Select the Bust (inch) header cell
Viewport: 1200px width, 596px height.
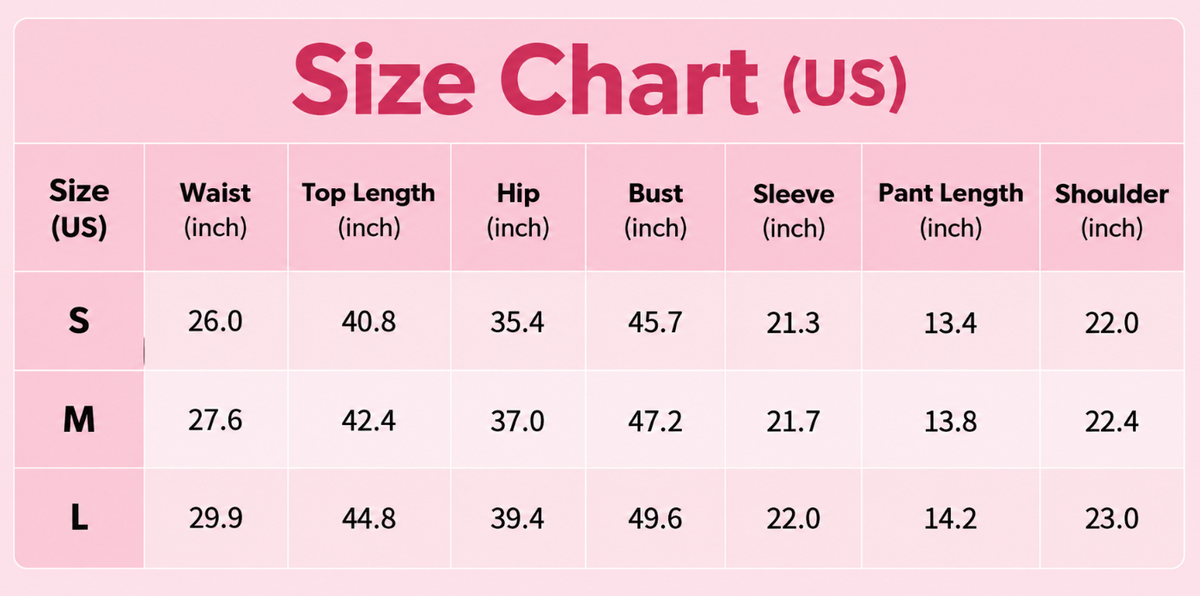point(656,210)
